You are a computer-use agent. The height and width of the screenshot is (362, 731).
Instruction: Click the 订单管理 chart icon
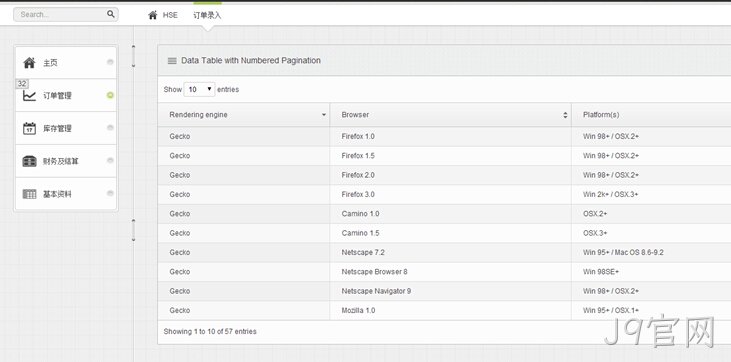tap(29, 96)
